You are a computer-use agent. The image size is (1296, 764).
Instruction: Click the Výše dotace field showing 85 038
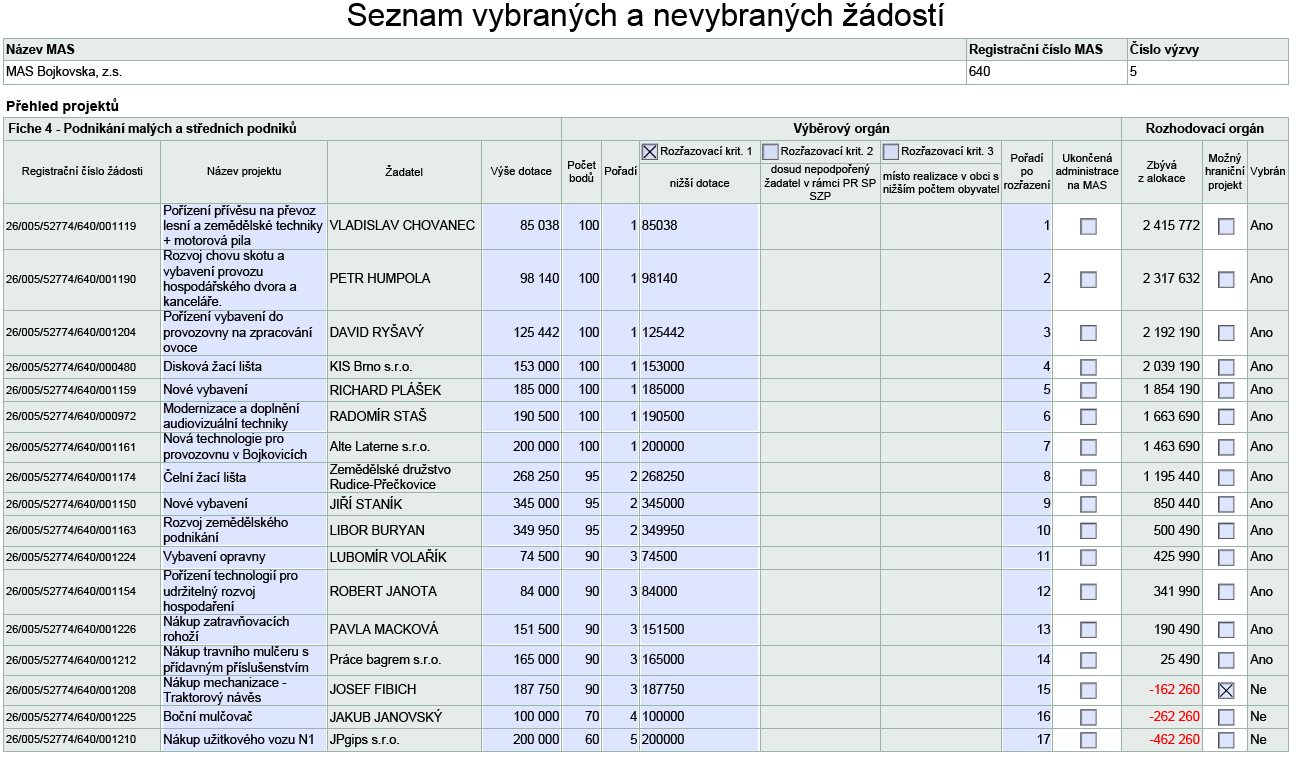click(521, 226)
